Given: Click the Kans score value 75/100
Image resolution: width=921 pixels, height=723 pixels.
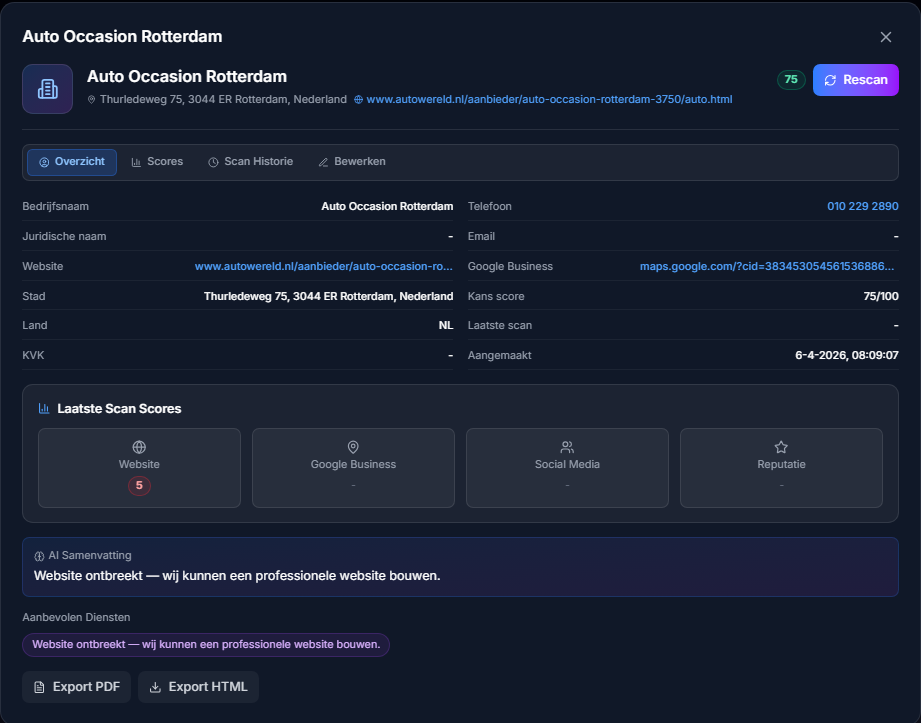Looking at the screenshot, I should click(x=880, y=297).
